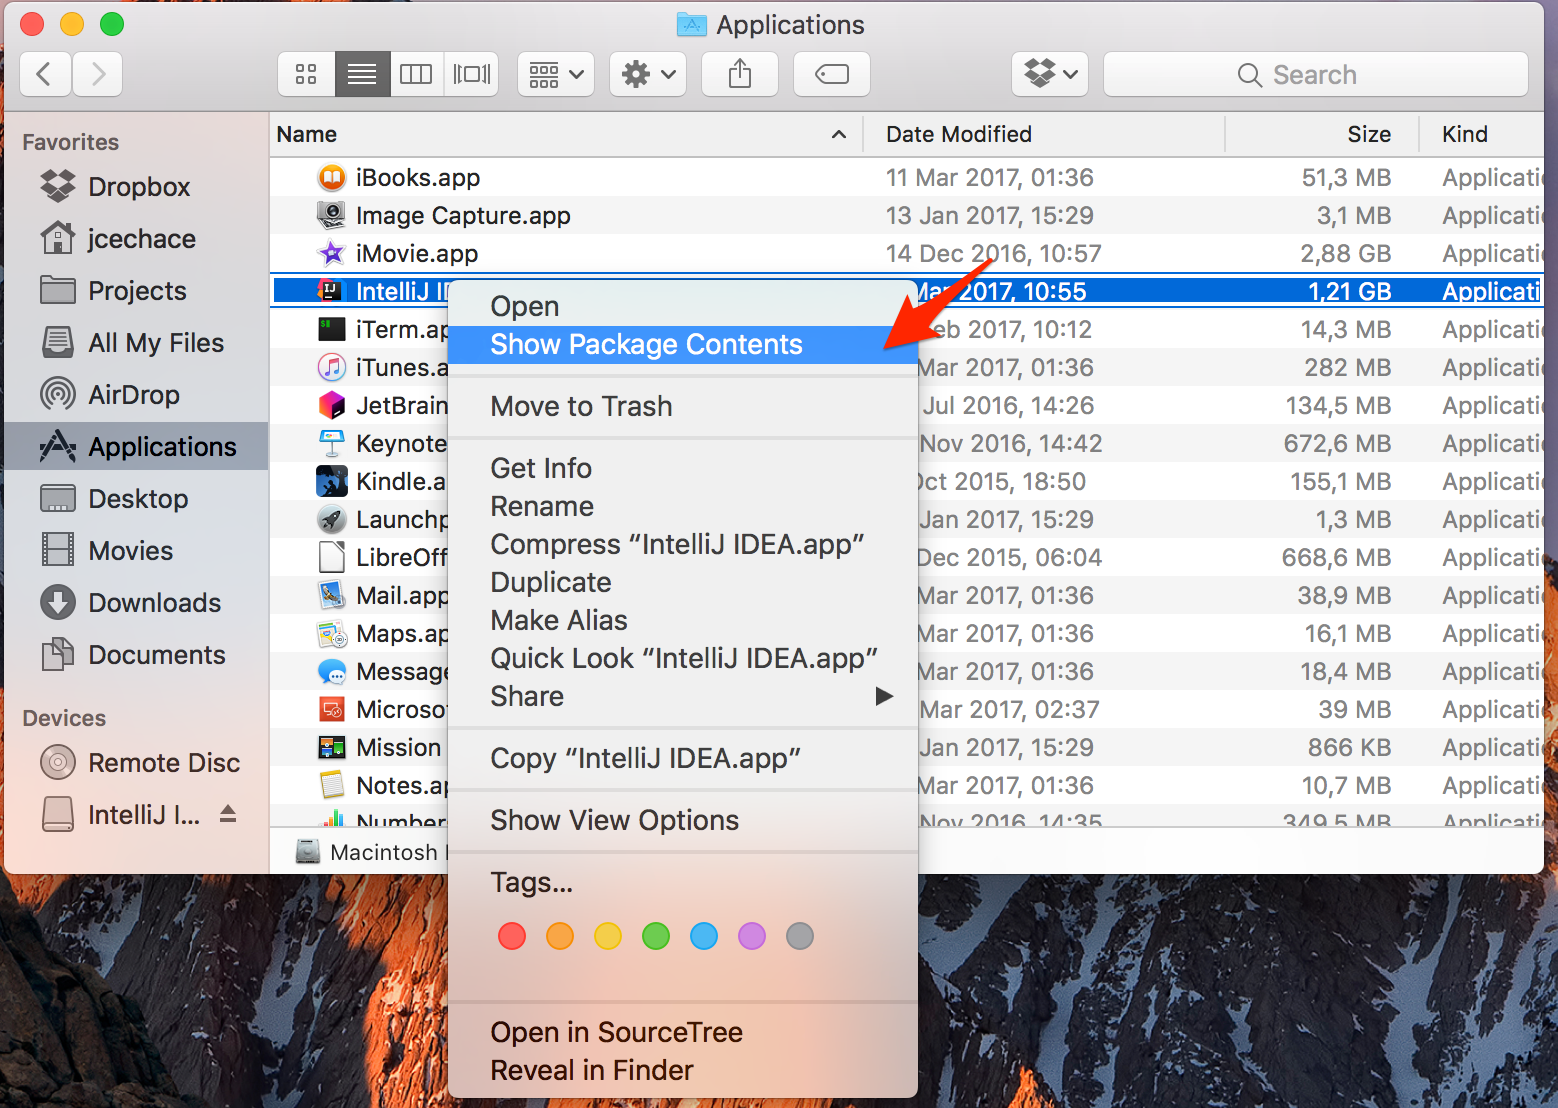
Task: Click the iTunes app icon
Action: pyautogui.click(x=332, y=367)
